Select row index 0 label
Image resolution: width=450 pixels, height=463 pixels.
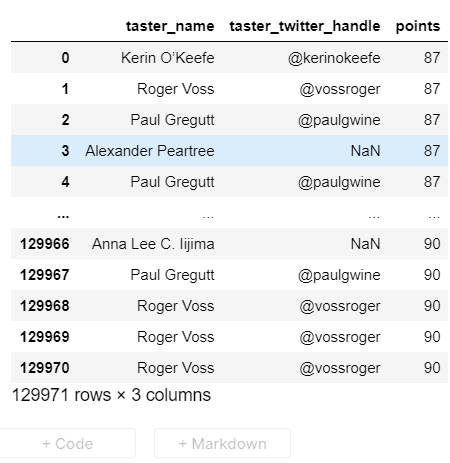pyautogui.click(x=65, y=58)
